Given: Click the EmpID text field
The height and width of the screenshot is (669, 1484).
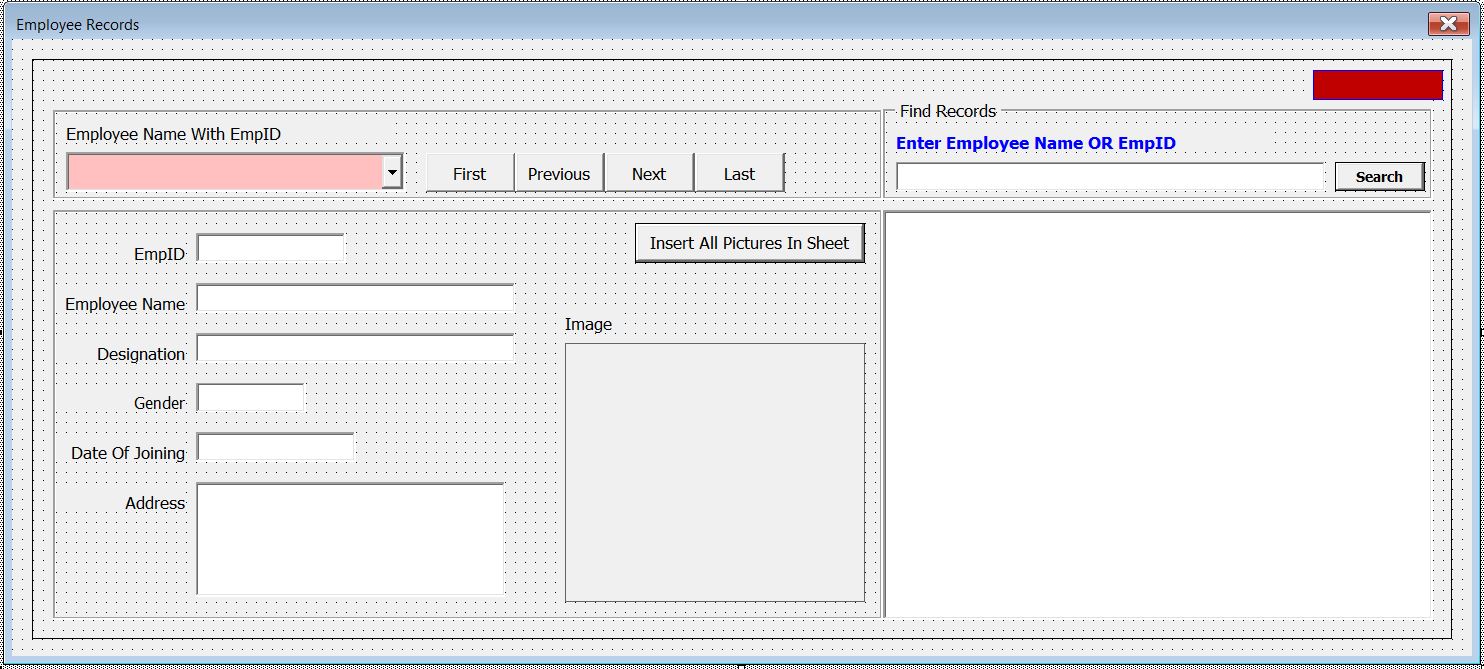Looking at the screenshot, I should pyautogui.click(x=270, y=248).
